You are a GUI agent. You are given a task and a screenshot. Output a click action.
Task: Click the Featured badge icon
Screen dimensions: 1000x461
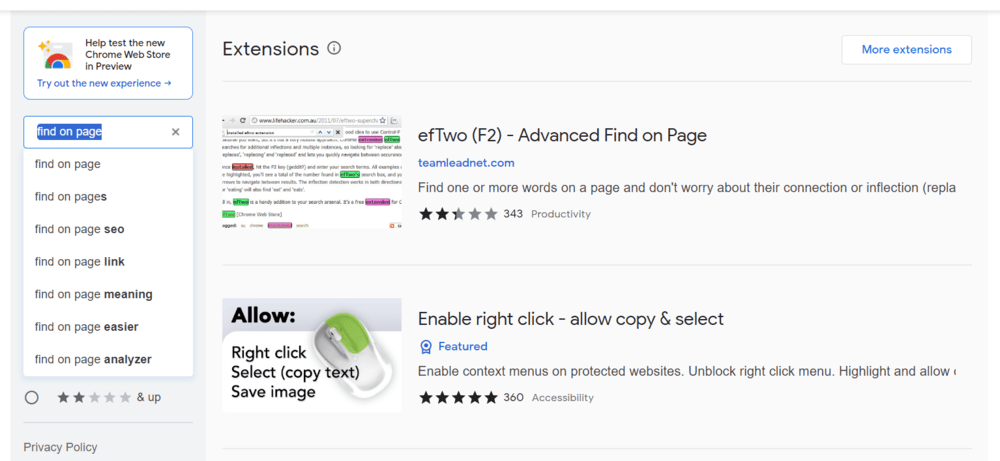coord(426,346)
